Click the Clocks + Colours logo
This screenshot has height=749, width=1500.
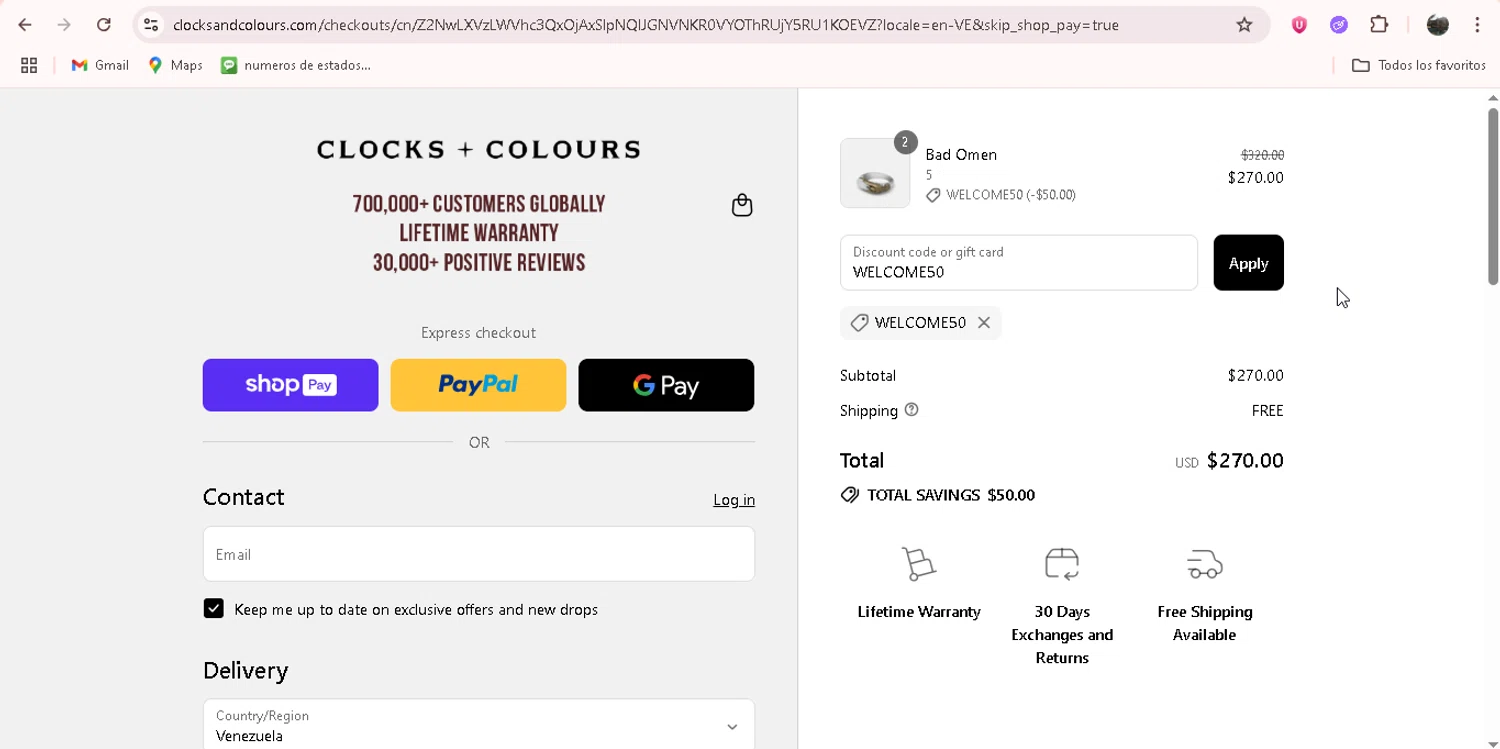(479, 149)
